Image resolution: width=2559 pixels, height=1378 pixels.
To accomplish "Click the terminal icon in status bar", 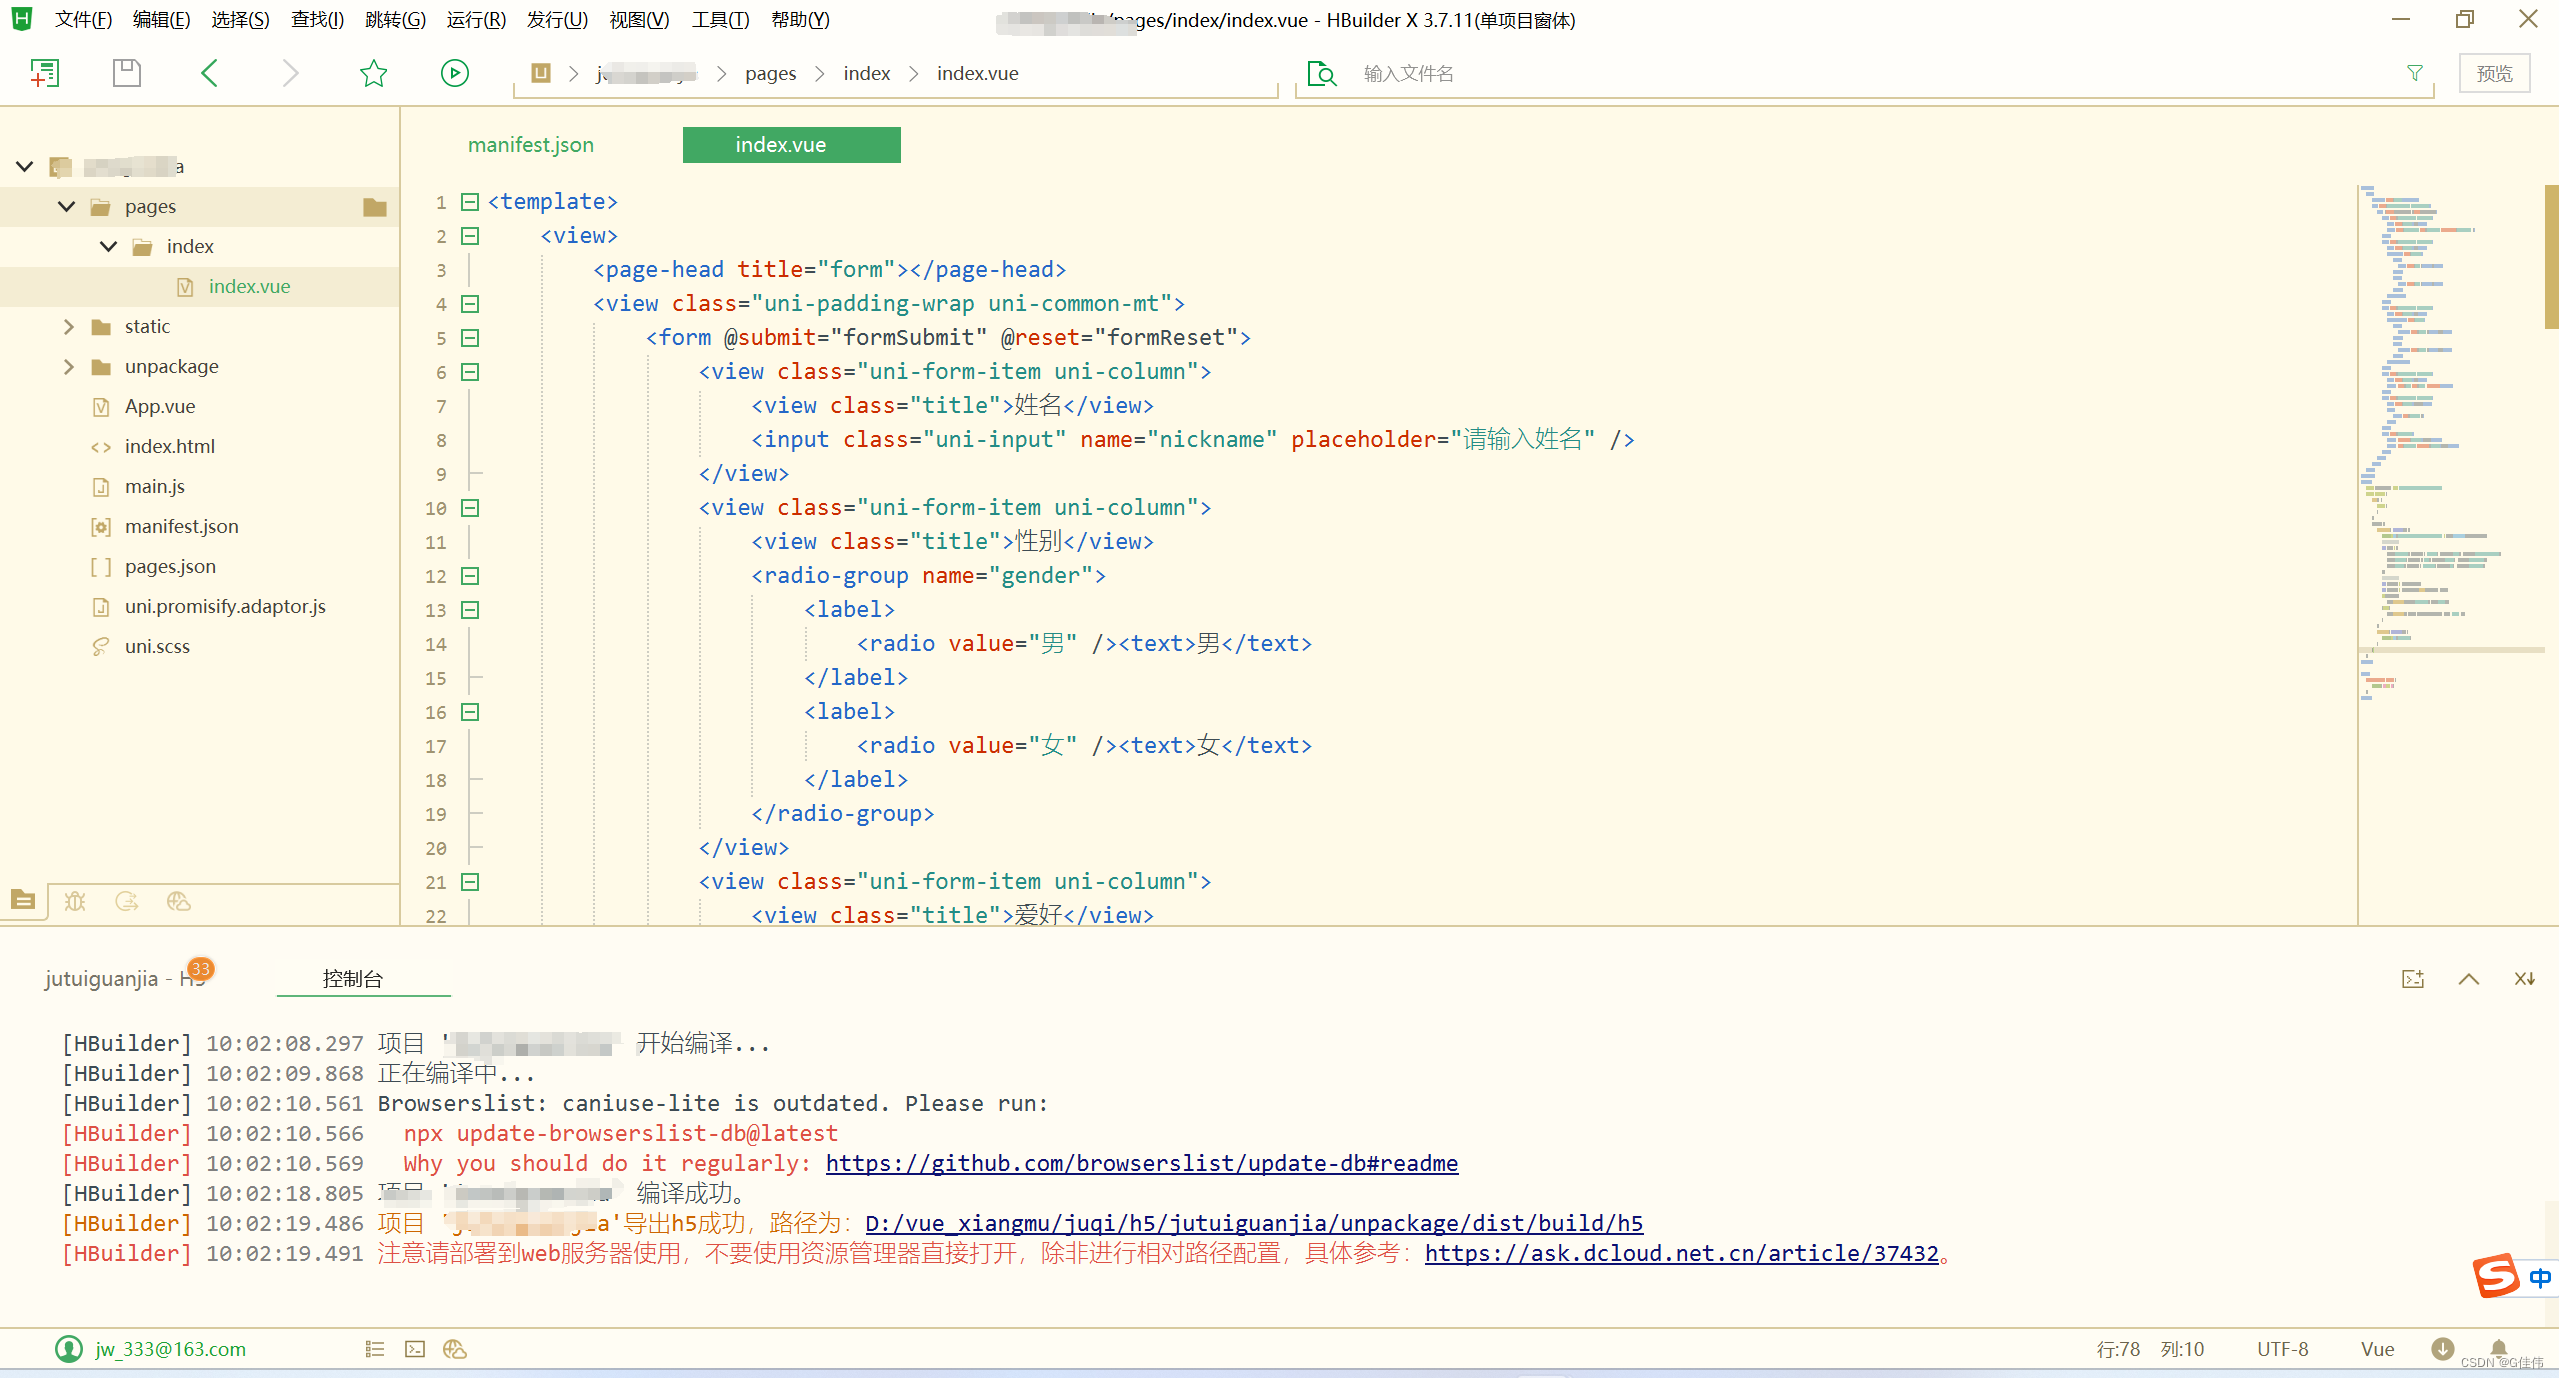I will 415,1349.
